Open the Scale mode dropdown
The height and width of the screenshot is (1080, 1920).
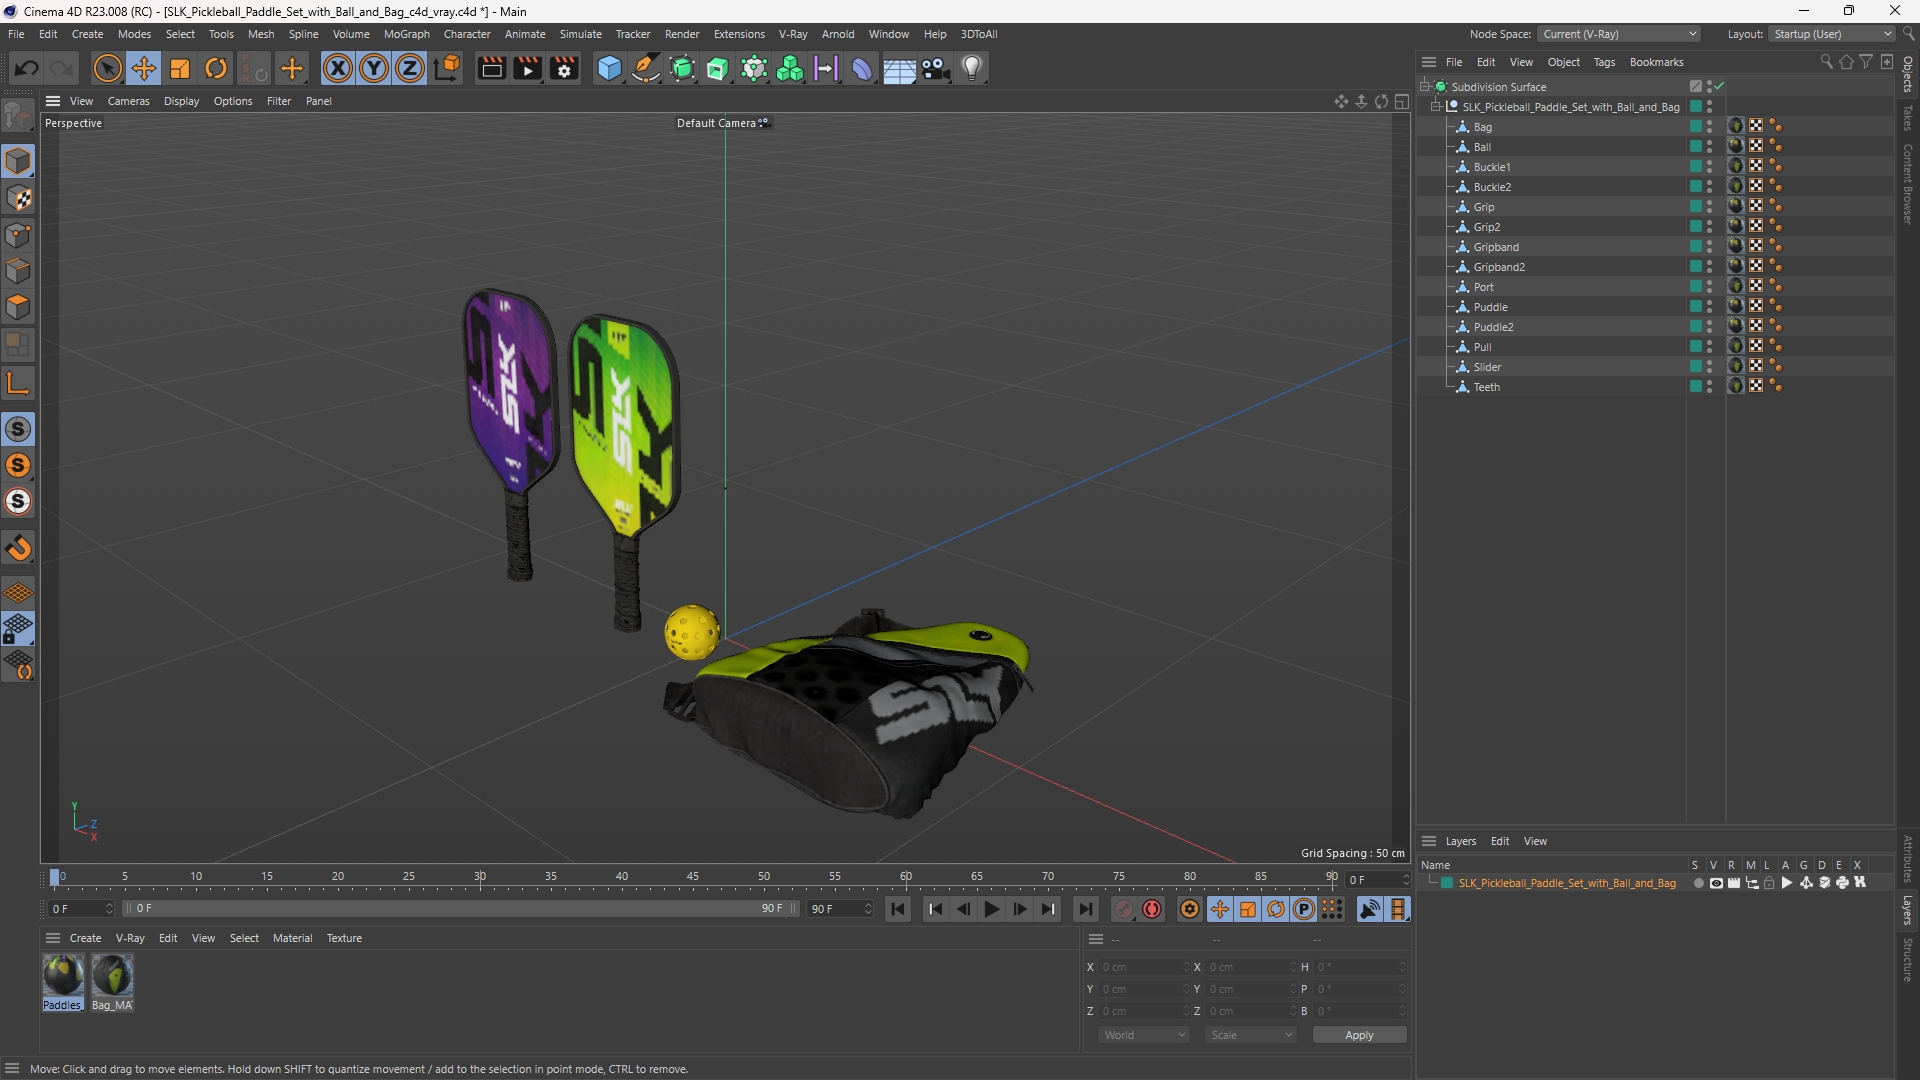tap(1251, 1035)
